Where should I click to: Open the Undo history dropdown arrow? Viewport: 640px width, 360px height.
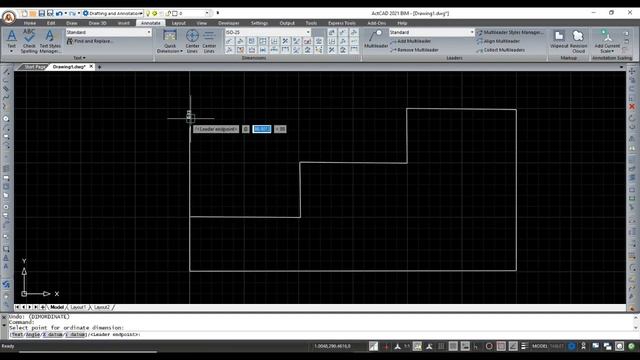click(65, 13)
